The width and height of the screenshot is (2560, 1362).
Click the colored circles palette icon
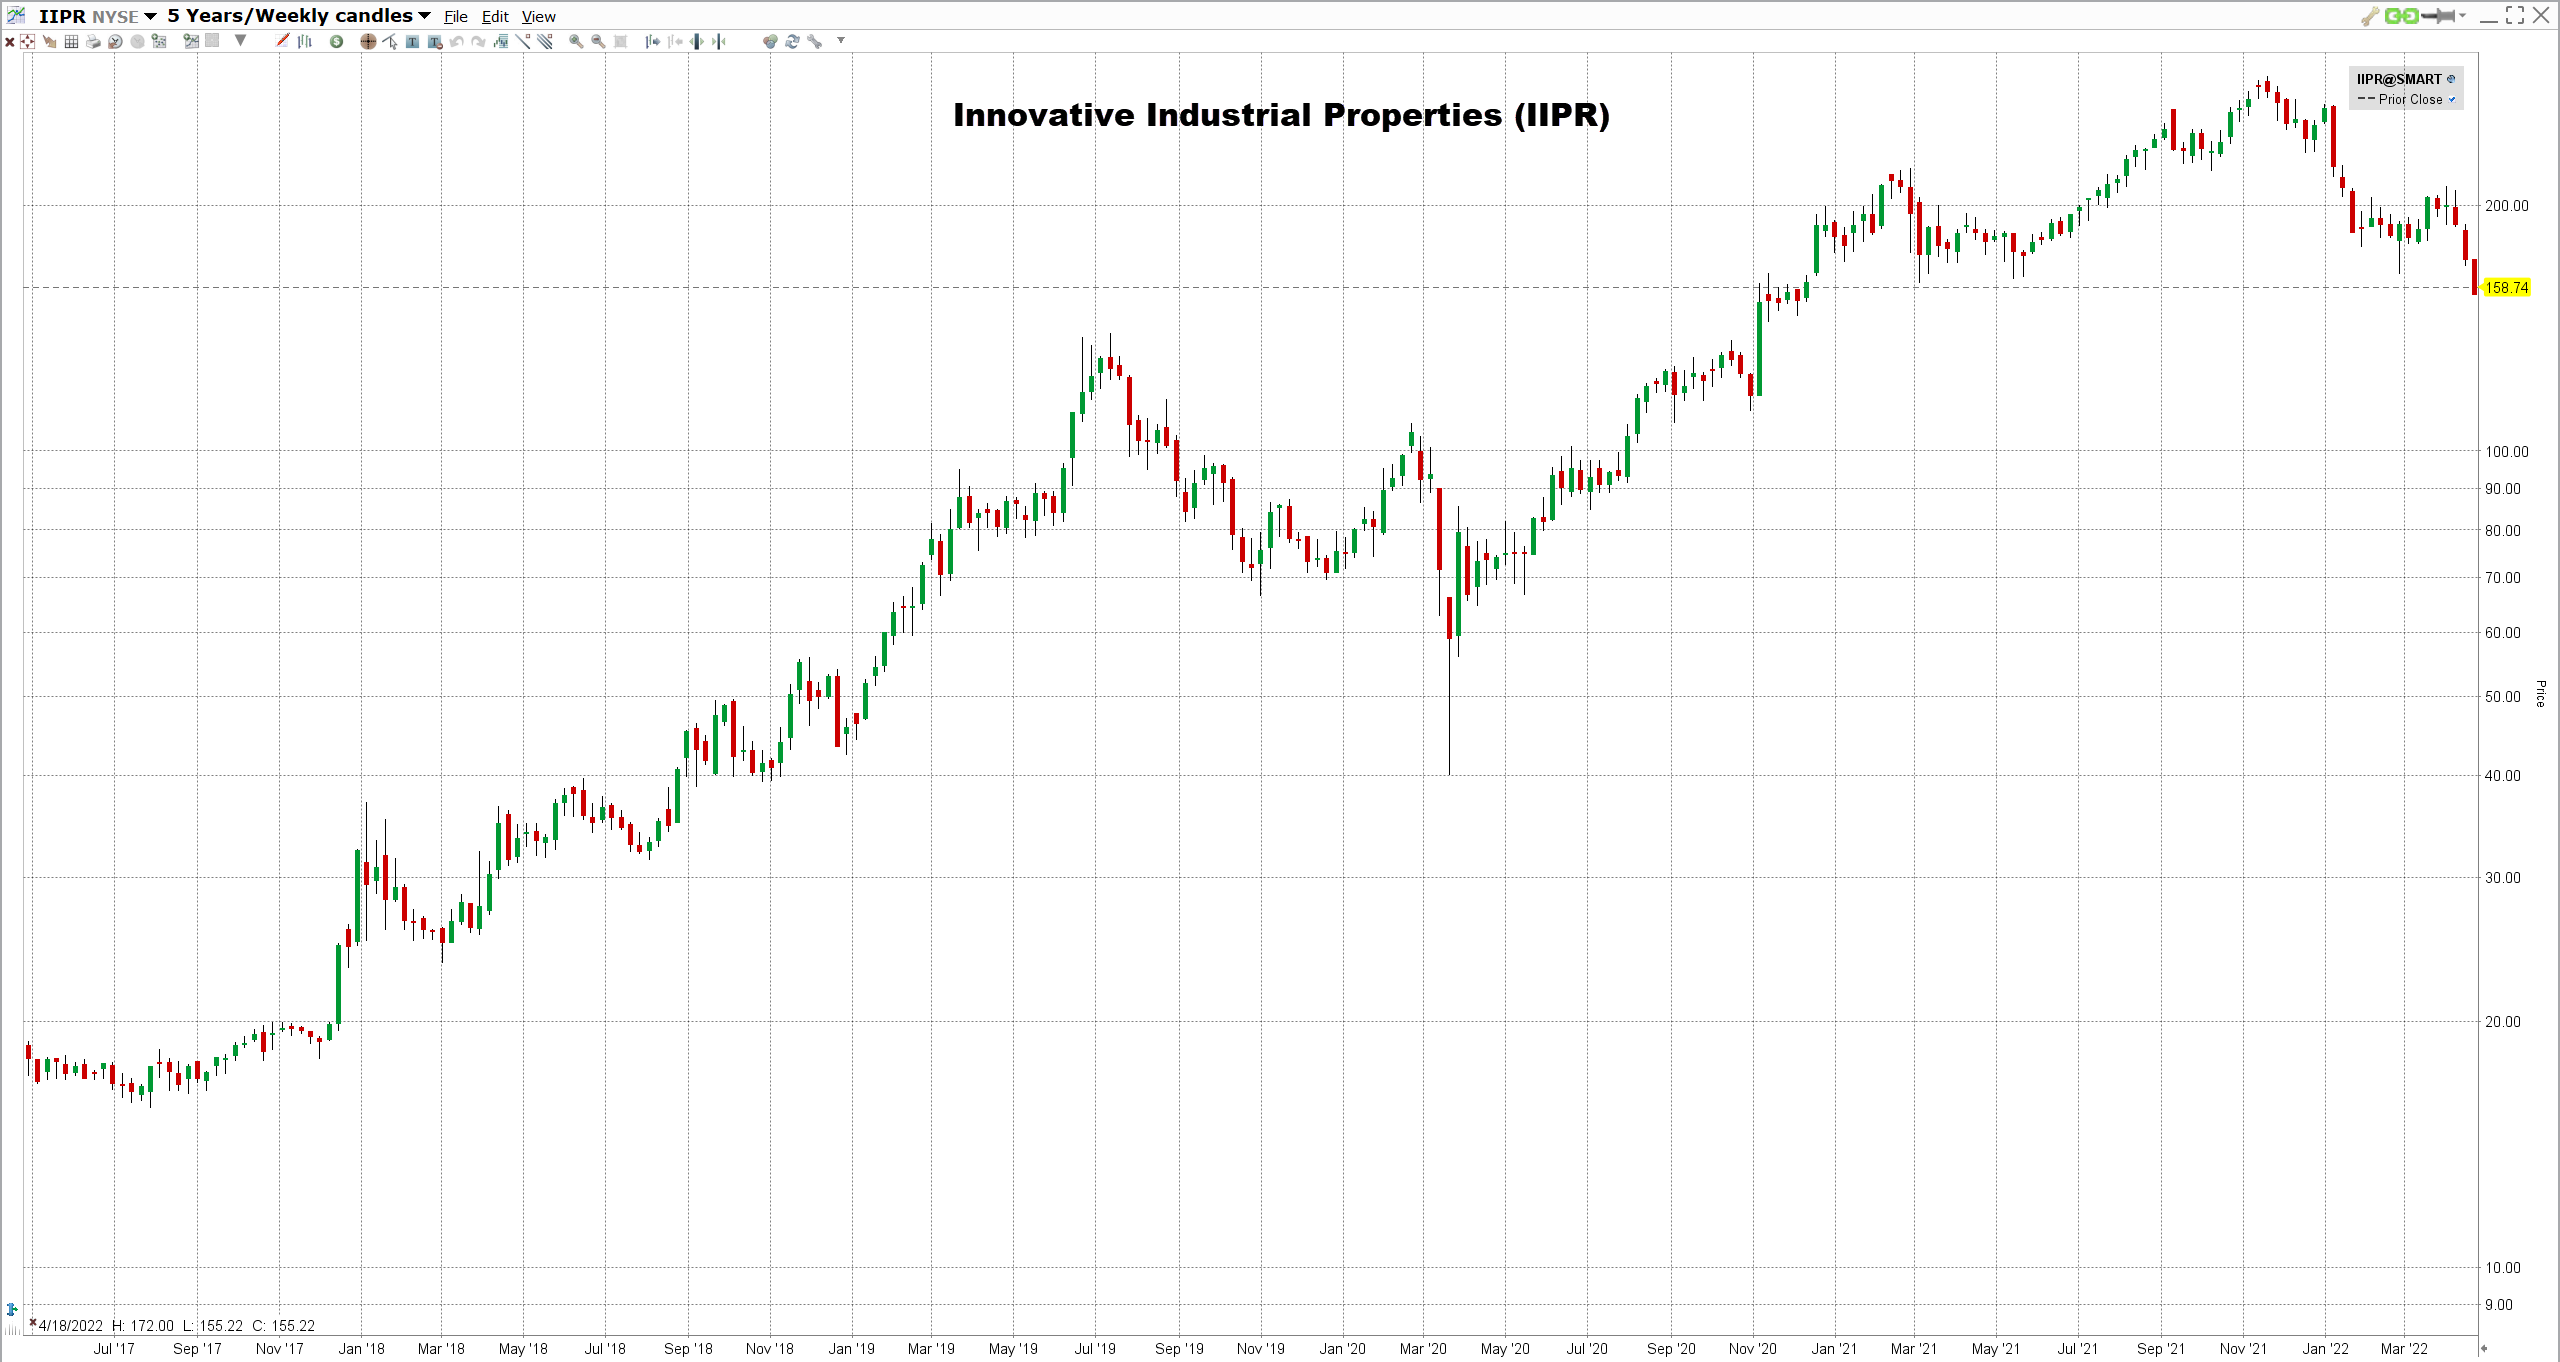[x=770, y=41]
